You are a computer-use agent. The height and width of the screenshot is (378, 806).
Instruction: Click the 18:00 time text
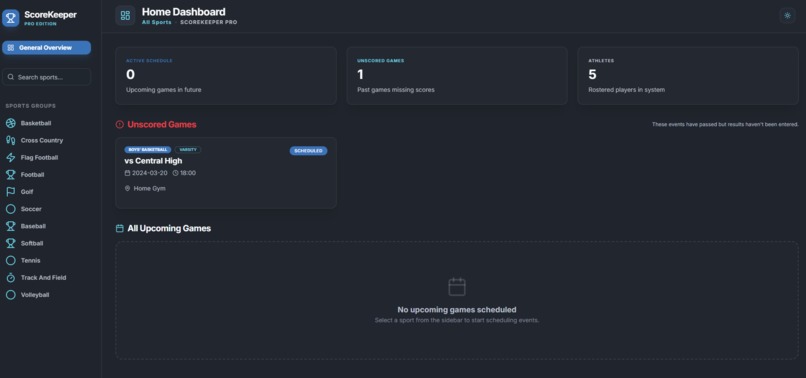188,173
